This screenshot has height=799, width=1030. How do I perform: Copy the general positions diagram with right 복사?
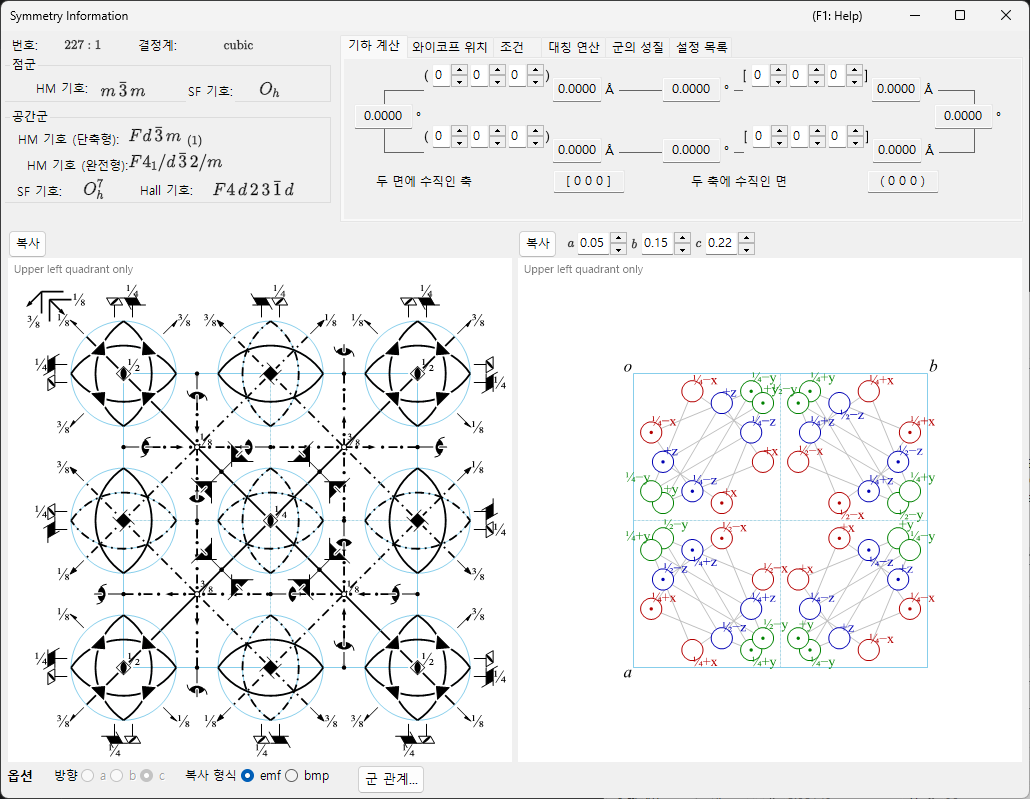[537, 243]
